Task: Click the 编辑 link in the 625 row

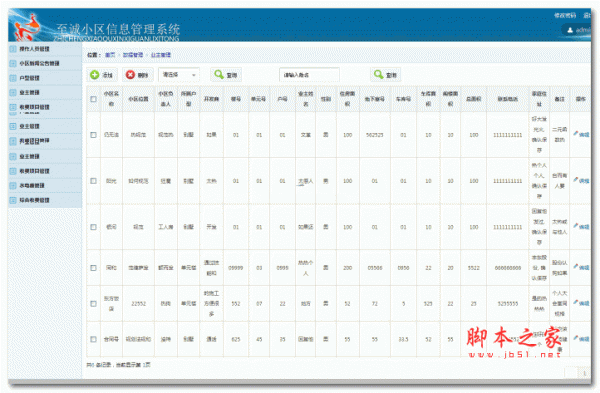Action: coord(584,339)
